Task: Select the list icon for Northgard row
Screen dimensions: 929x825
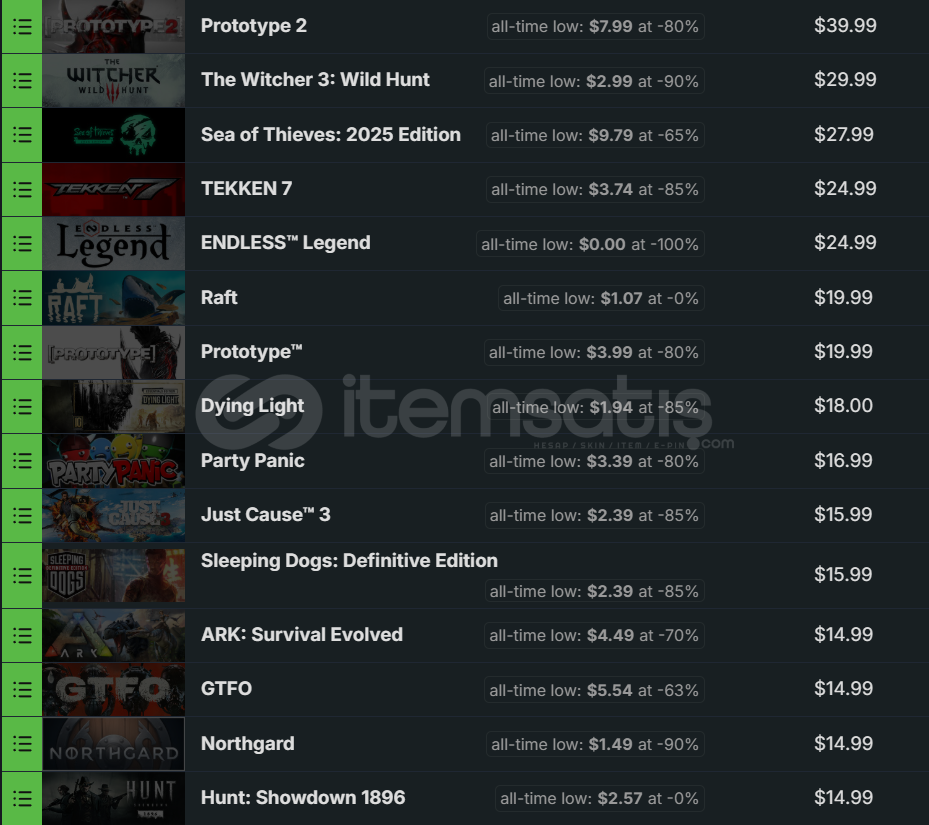Action: 22,744
